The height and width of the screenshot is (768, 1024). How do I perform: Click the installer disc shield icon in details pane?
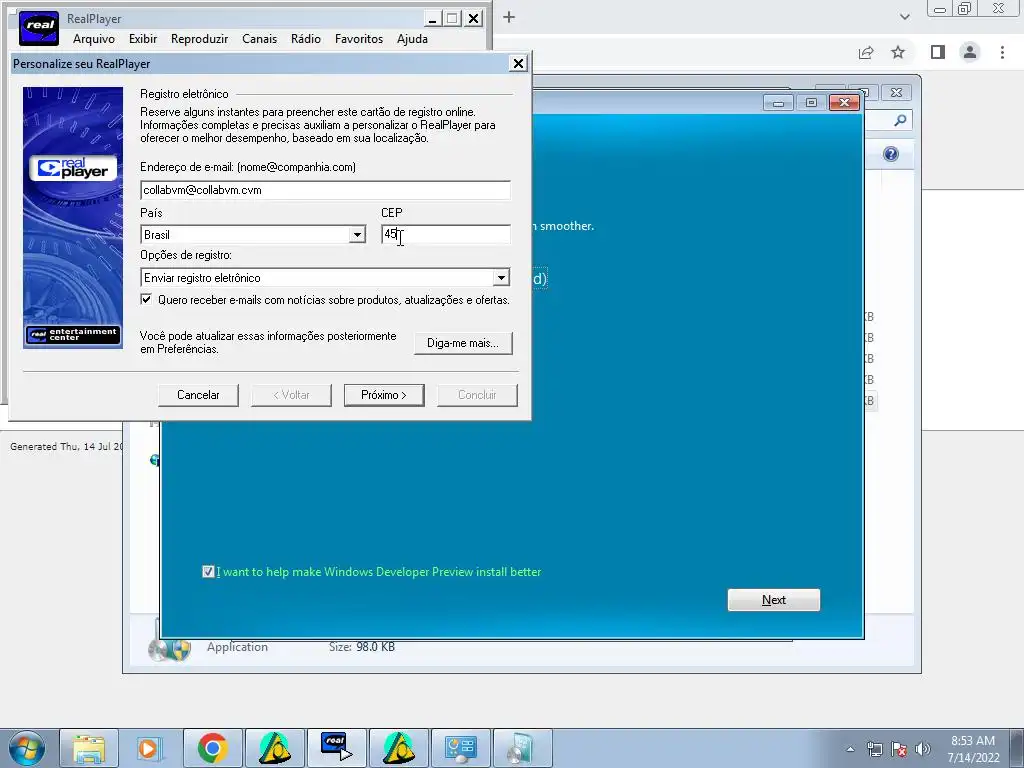click(169, 648)
